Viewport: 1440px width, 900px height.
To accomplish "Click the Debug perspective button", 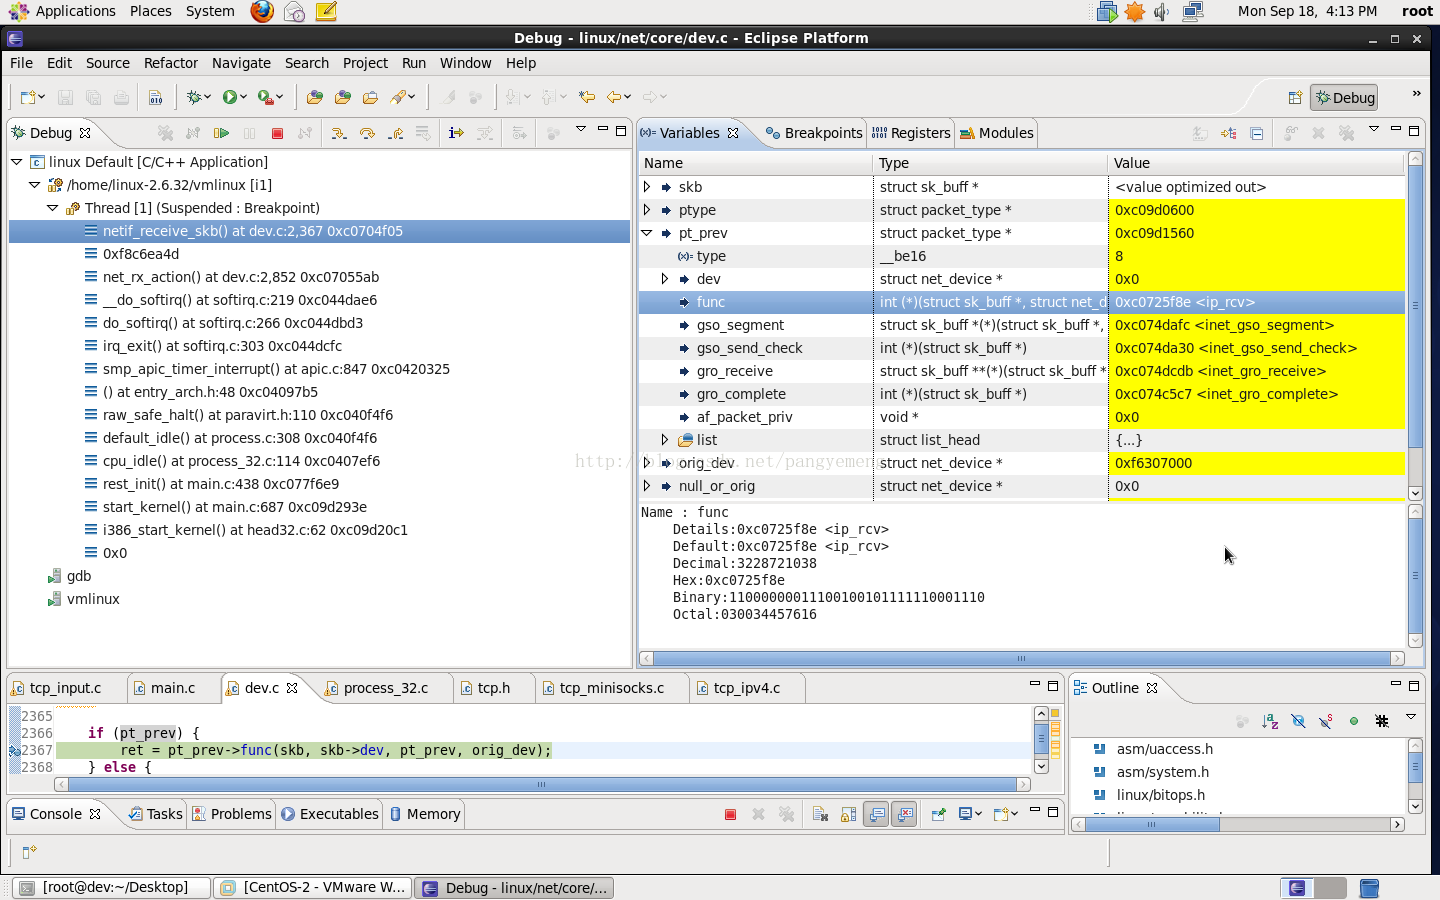I will [x=1344, y=98].
